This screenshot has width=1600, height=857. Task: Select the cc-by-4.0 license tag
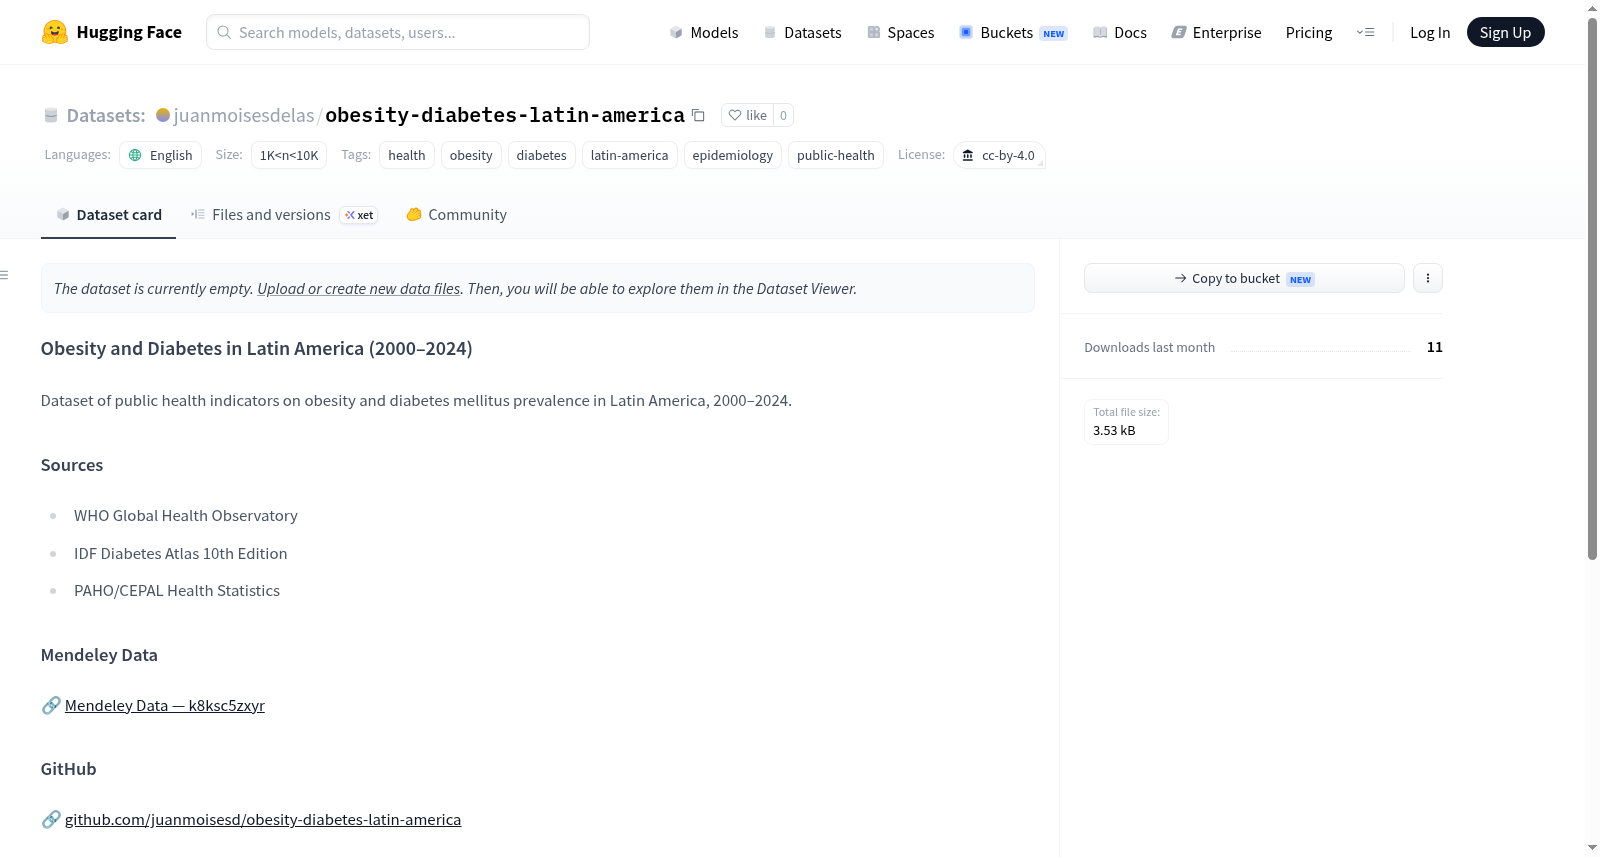pos(999,155)
